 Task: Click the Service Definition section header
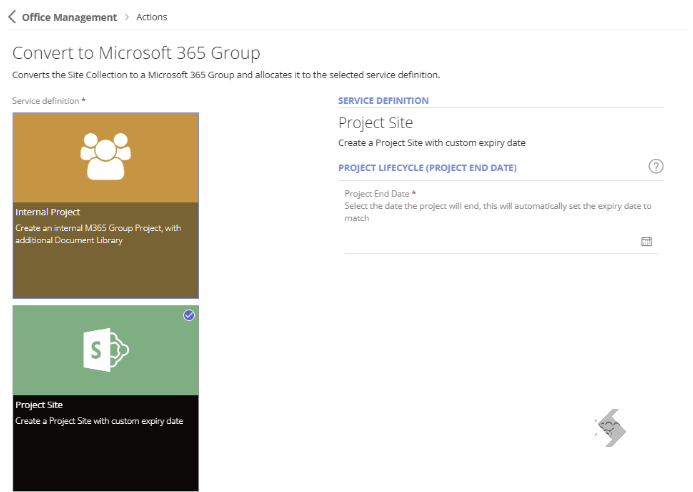pos(383,101)
